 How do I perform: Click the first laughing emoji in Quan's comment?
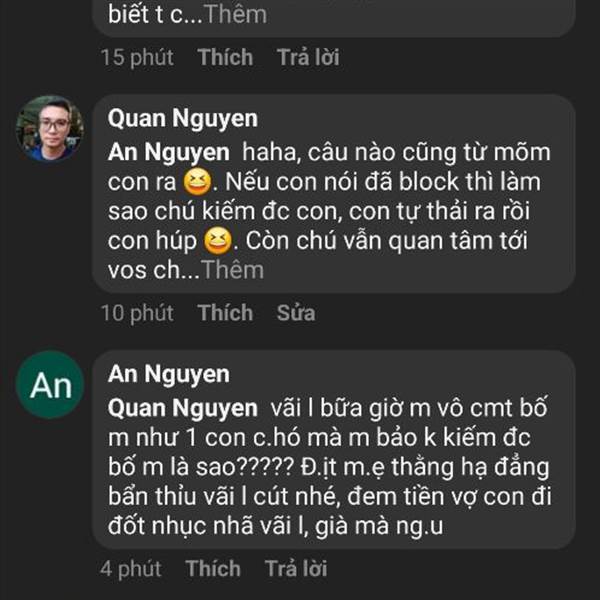(x=193, y=183)
